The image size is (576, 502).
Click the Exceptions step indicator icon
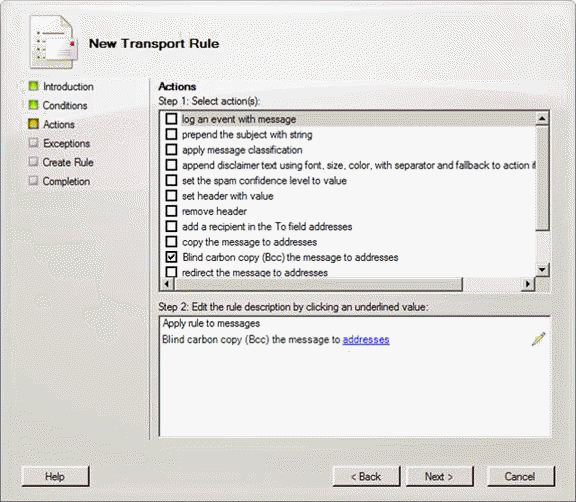(33, 143)
